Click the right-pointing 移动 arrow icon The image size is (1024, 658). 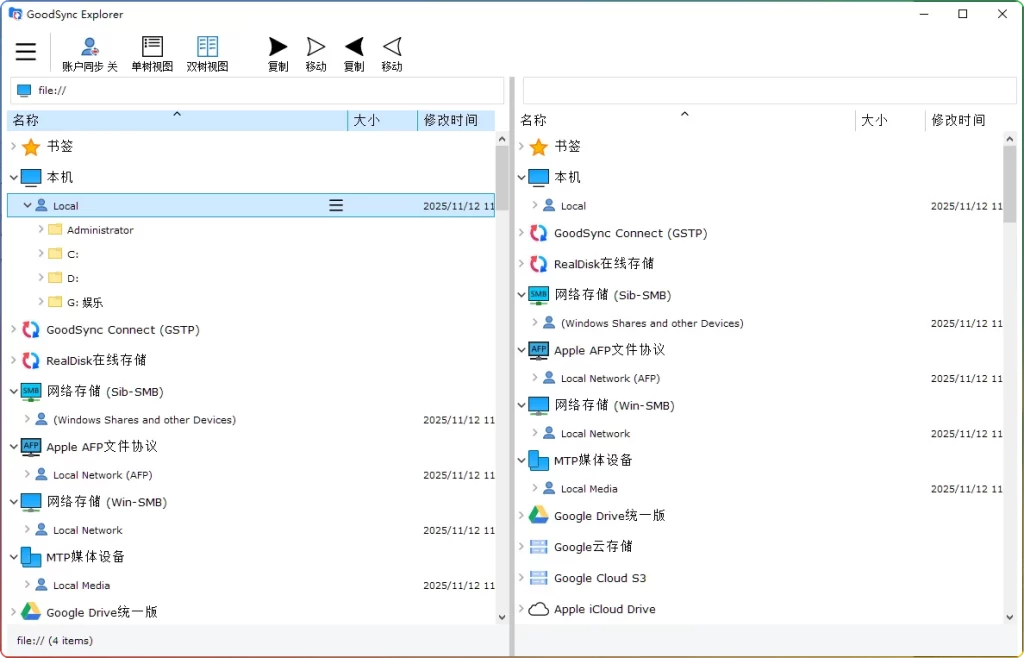(x=316, y=45)
